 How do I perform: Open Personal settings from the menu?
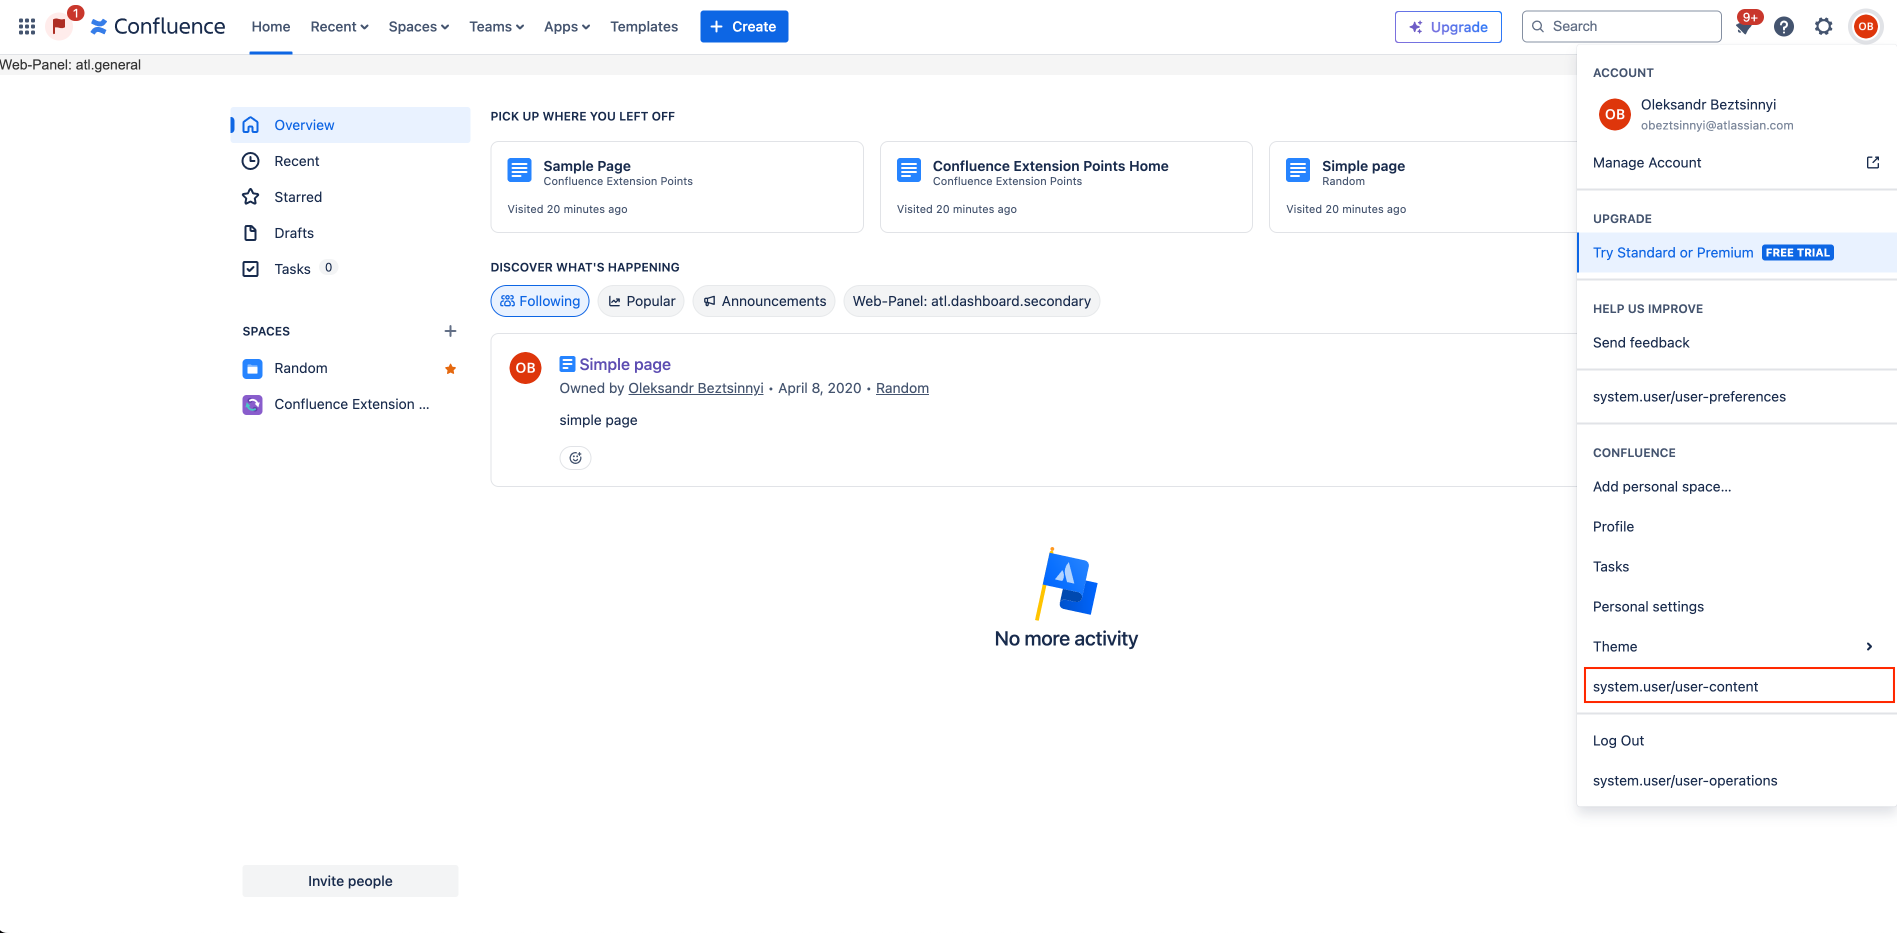point(1737,607)
